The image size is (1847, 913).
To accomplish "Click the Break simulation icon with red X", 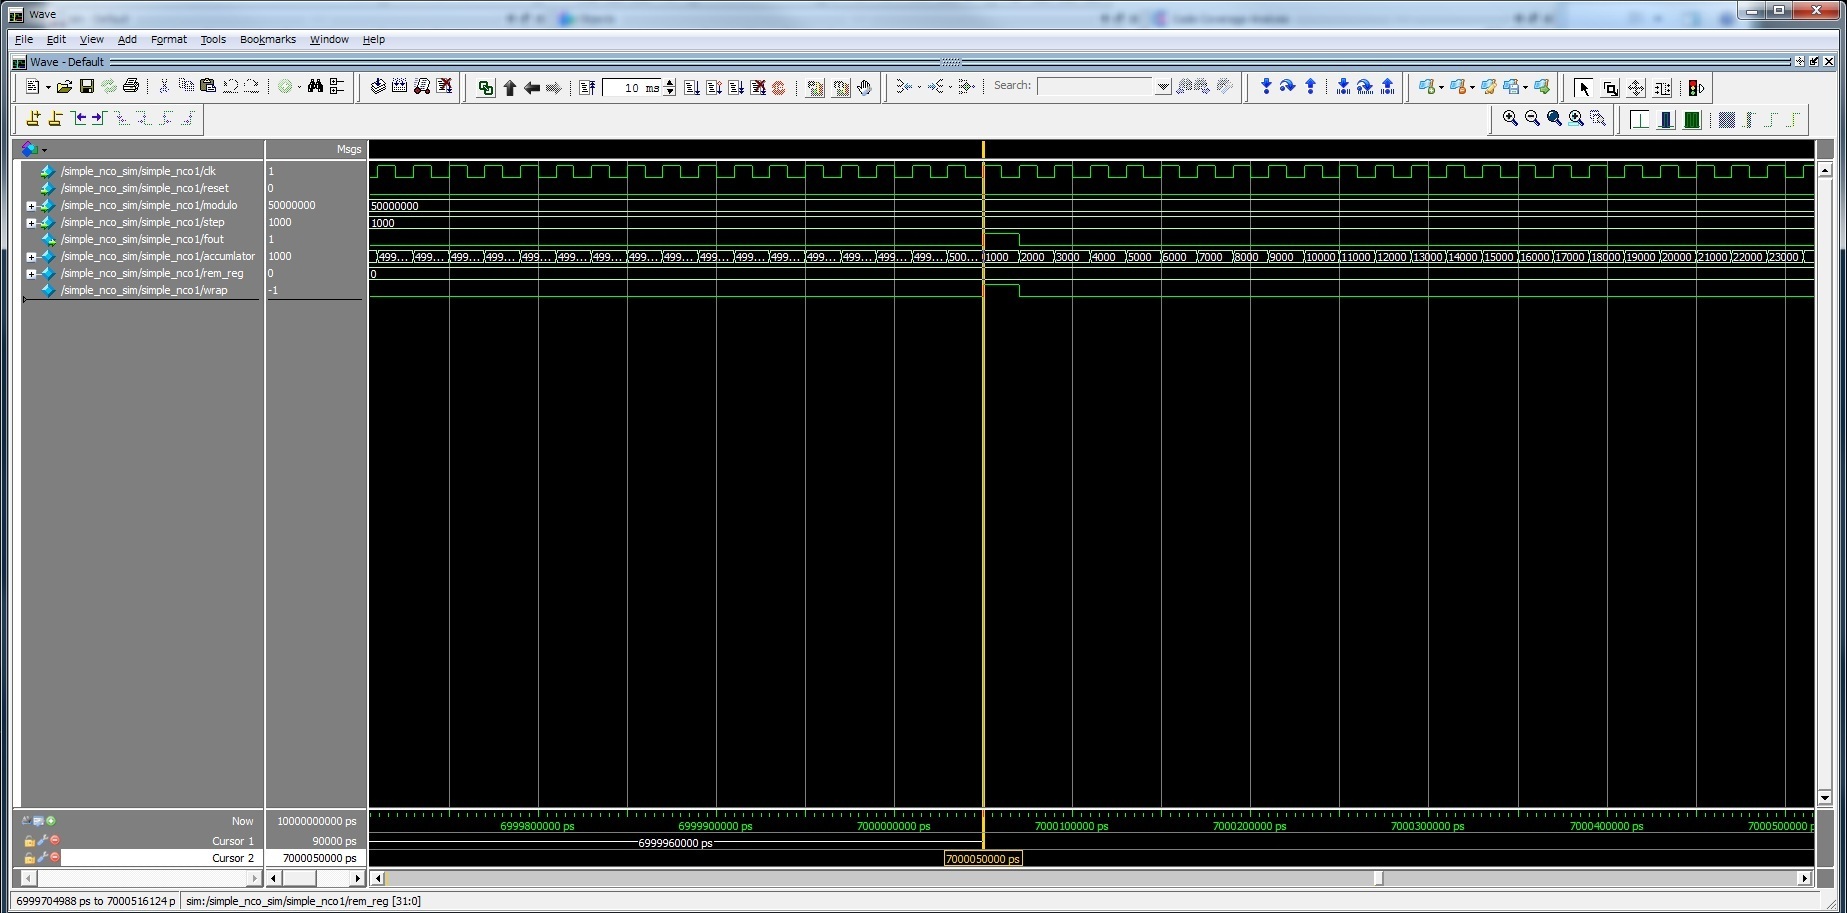I will [758, 87].
